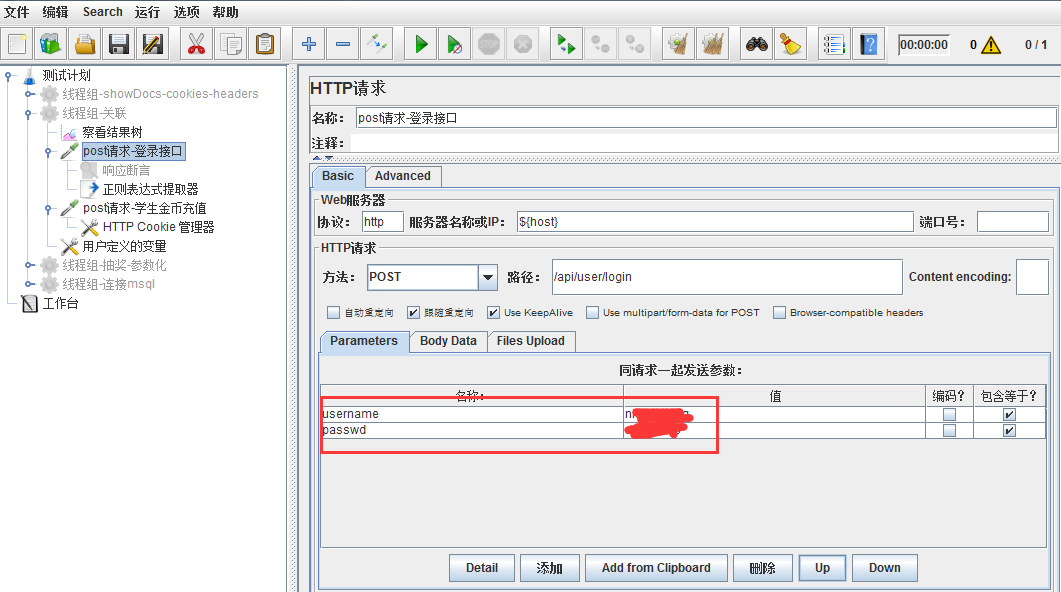The image size is (1061, 592).
Task: Click the Stop test icon
Action: 489,45
